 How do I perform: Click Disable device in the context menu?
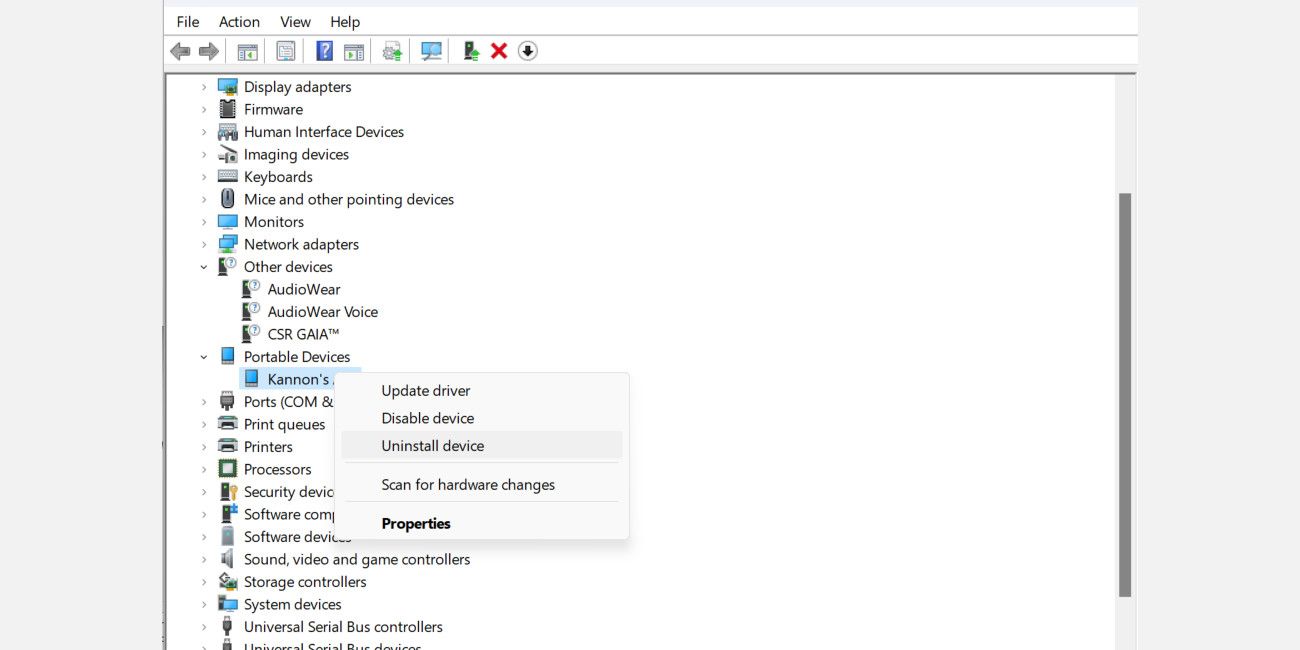pyautogui.click(x=427, y=417)
